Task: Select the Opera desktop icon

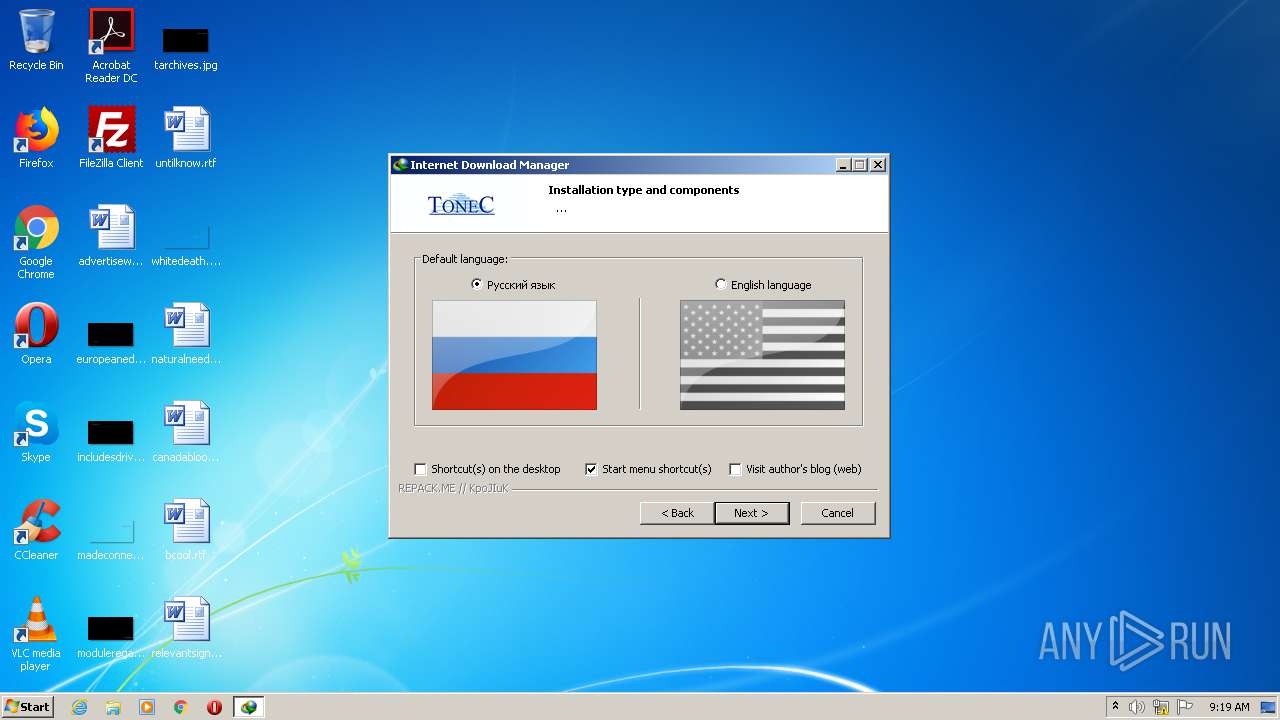Action: 36,334
